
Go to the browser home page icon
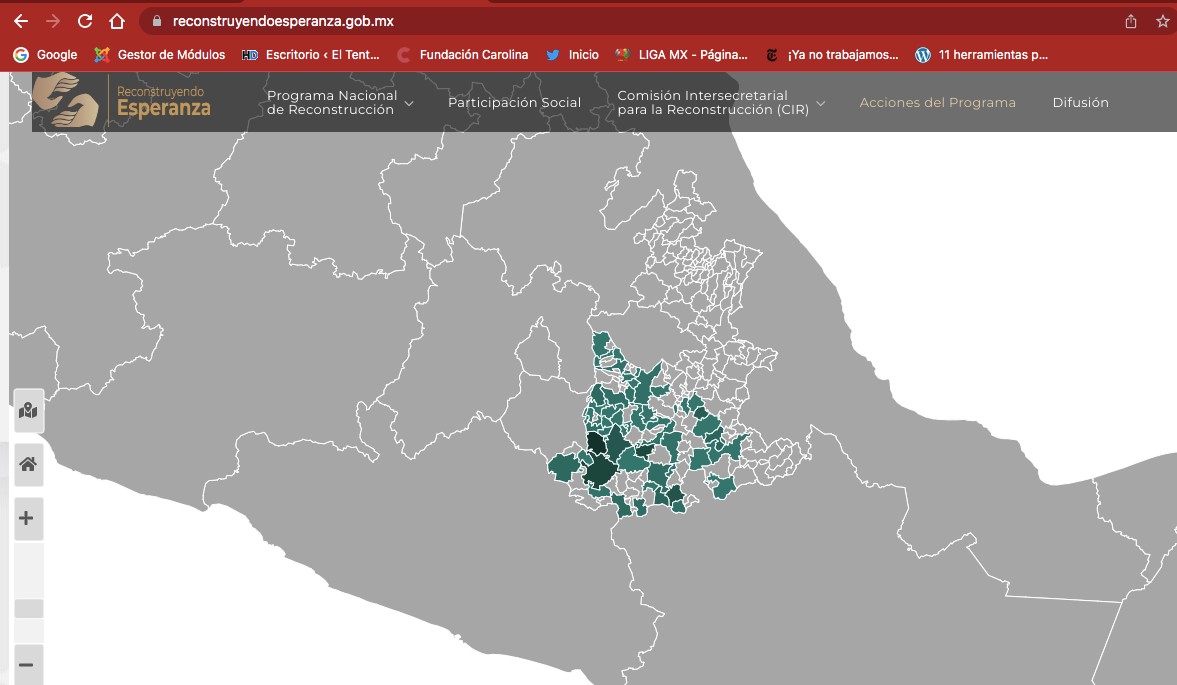[117, 21]
